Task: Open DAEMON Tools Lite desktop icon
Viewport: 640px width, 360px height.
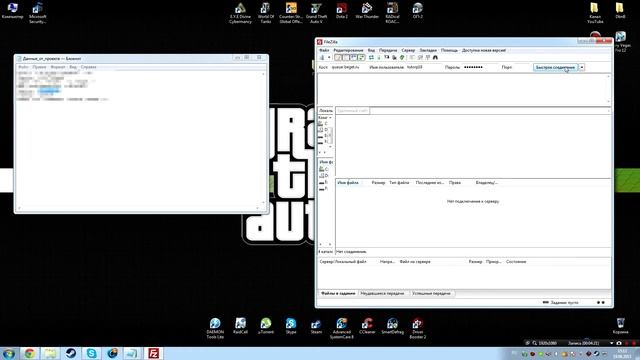Action: [x=215, y=328]
